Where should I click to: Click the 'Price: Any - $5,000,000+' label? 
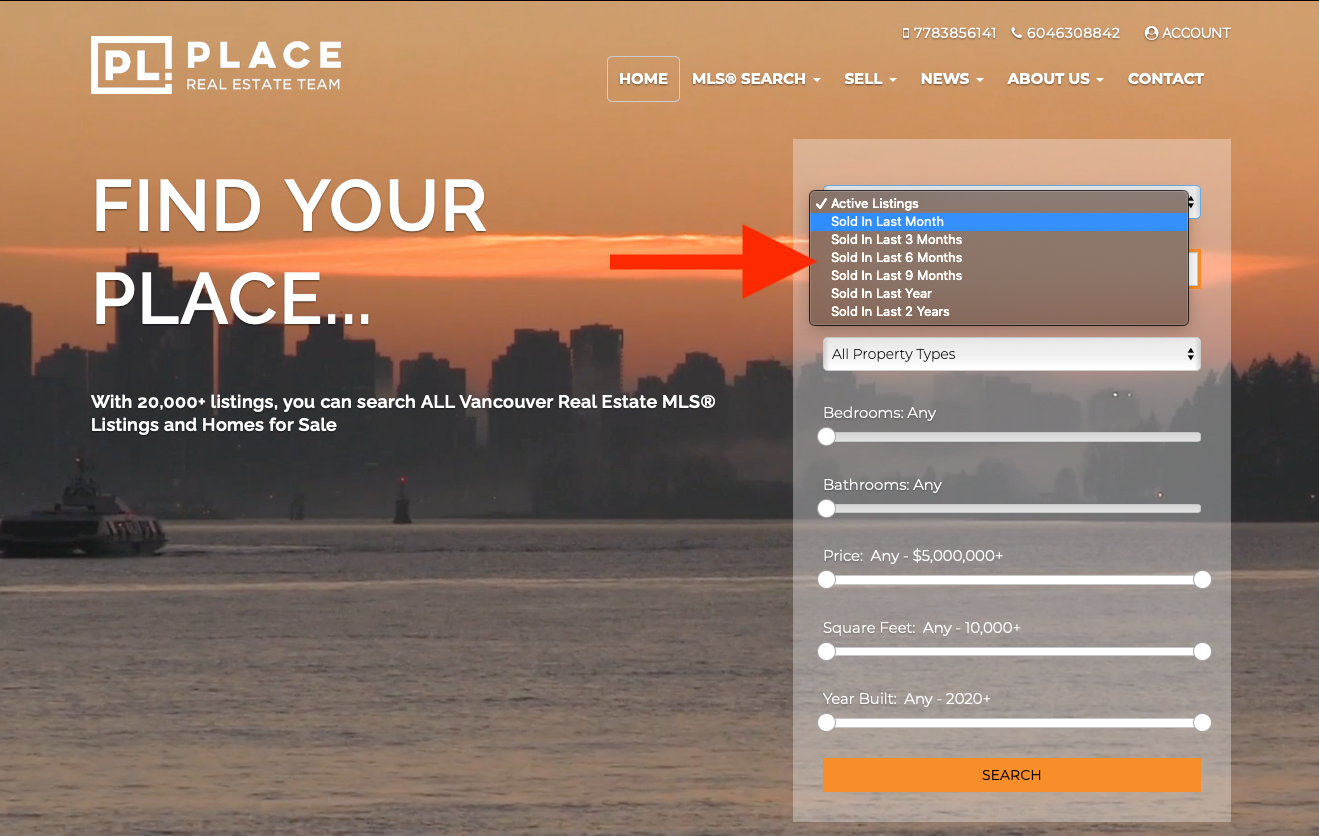pos(913,556)
